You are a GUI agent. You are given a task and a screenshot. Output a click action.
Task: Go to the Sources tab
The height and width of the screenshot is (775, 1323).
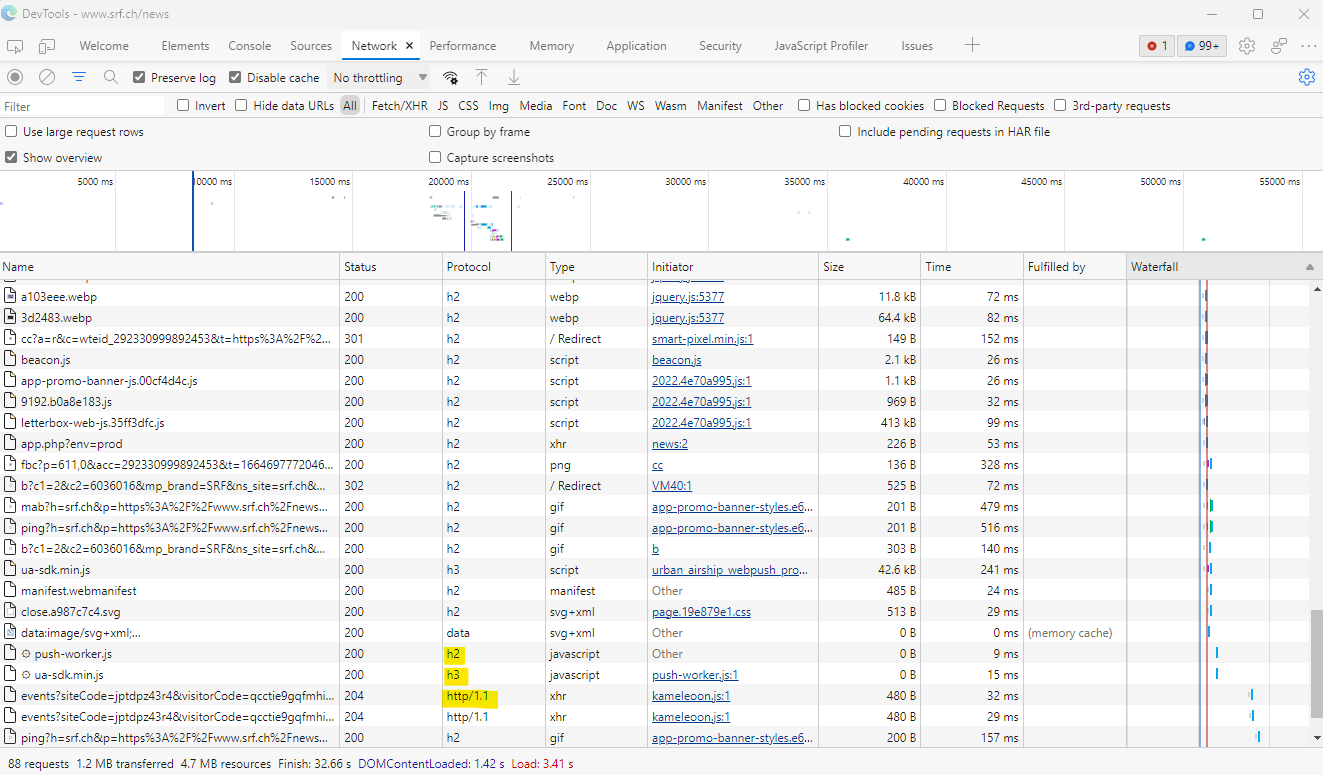[311, 46]
